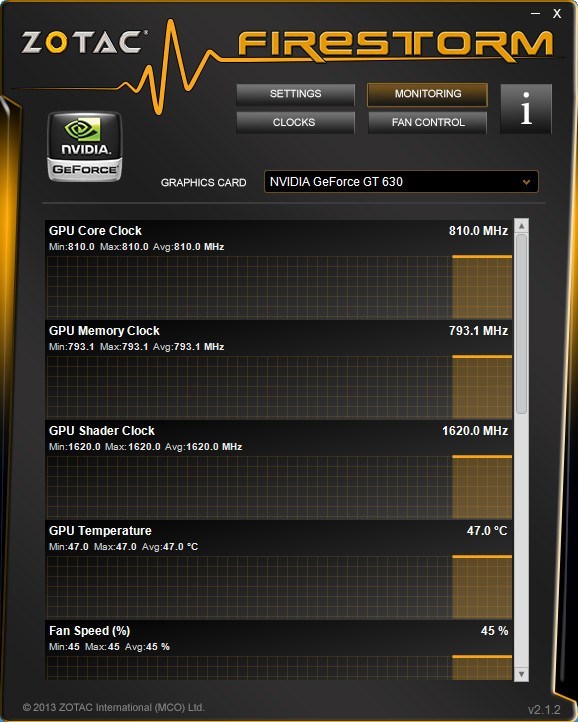The height and width of the screenshot is (722, 578).
Task: Go to the FAN CONTROL tab
Action: tap(427, 122)
